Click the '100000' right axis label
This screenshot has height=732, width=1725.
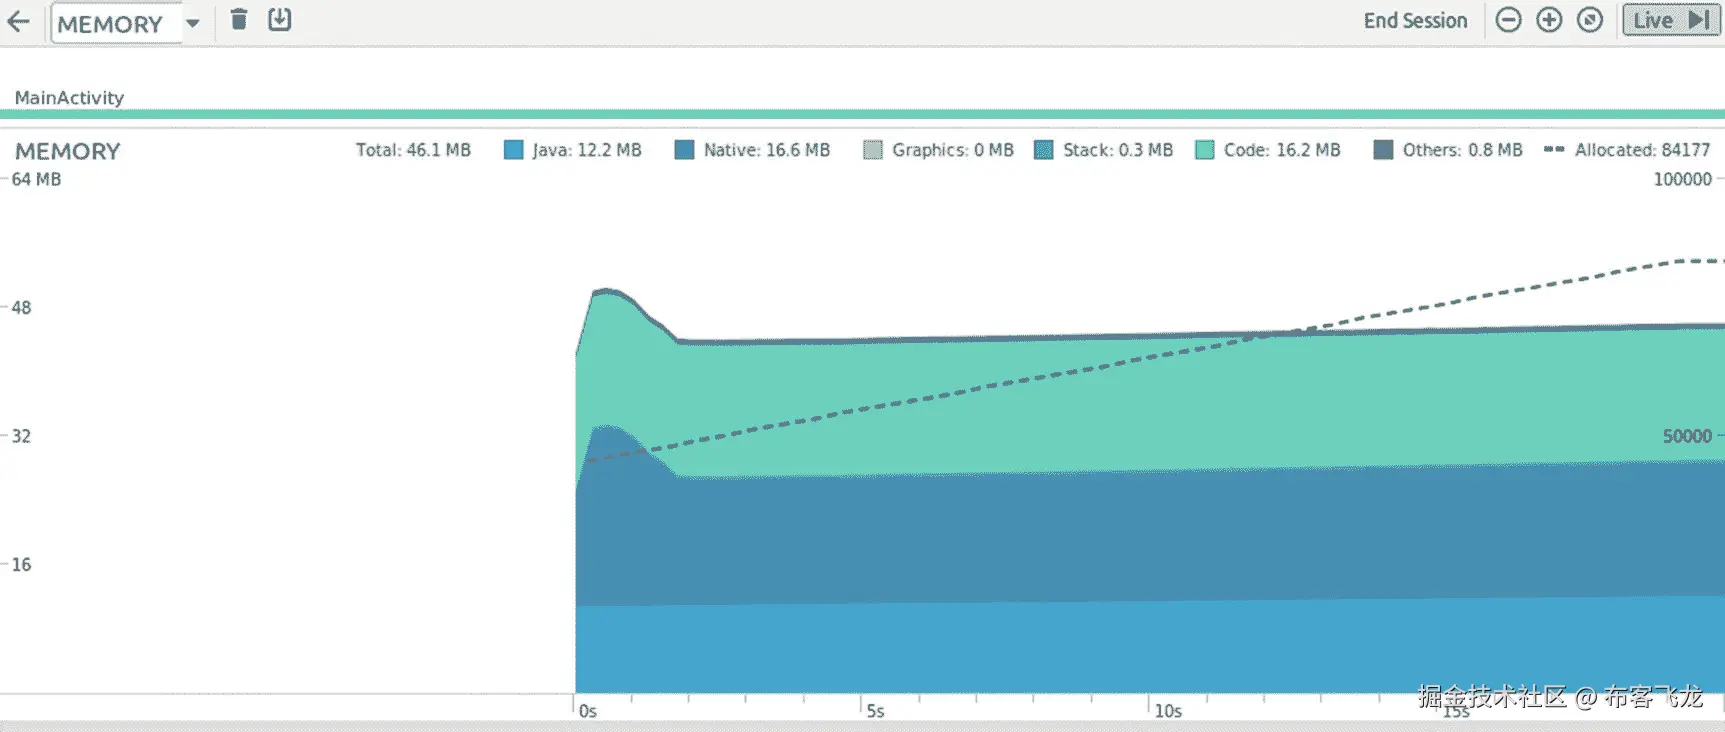pos(1682,179)
